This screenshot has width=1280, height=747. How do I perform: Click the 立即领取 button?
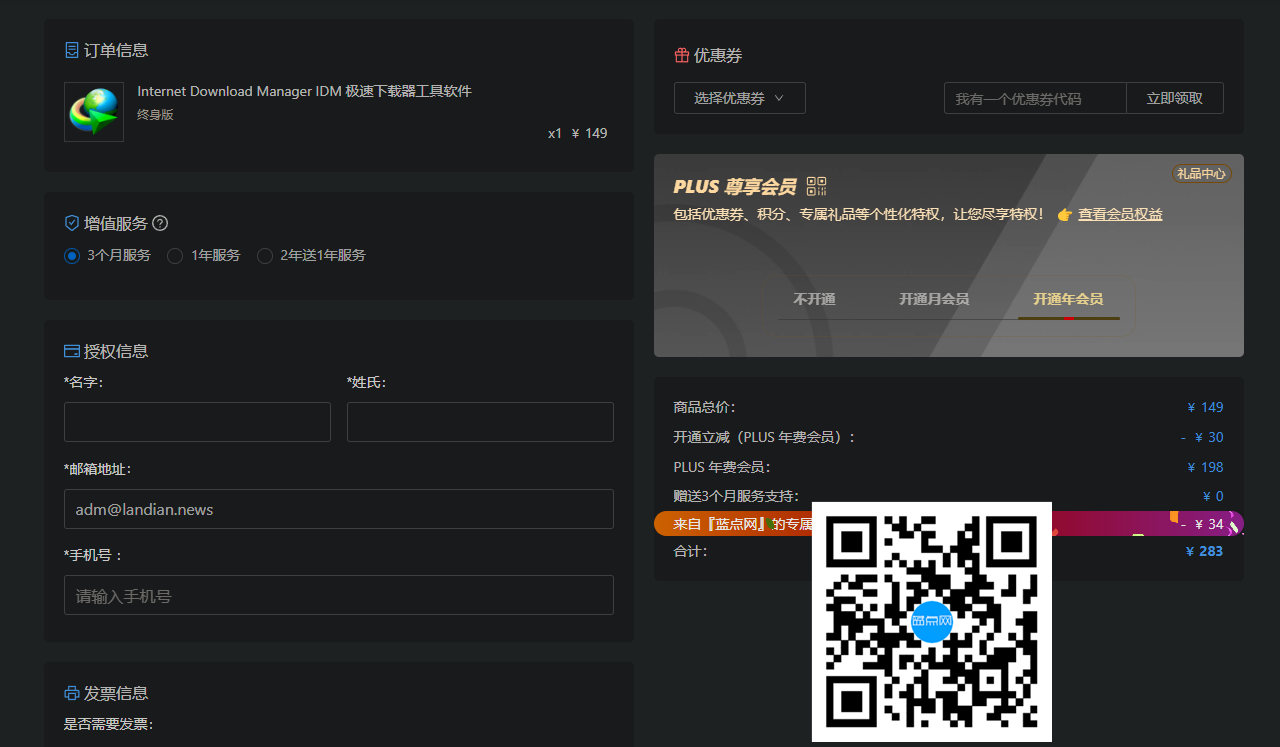1175,98
